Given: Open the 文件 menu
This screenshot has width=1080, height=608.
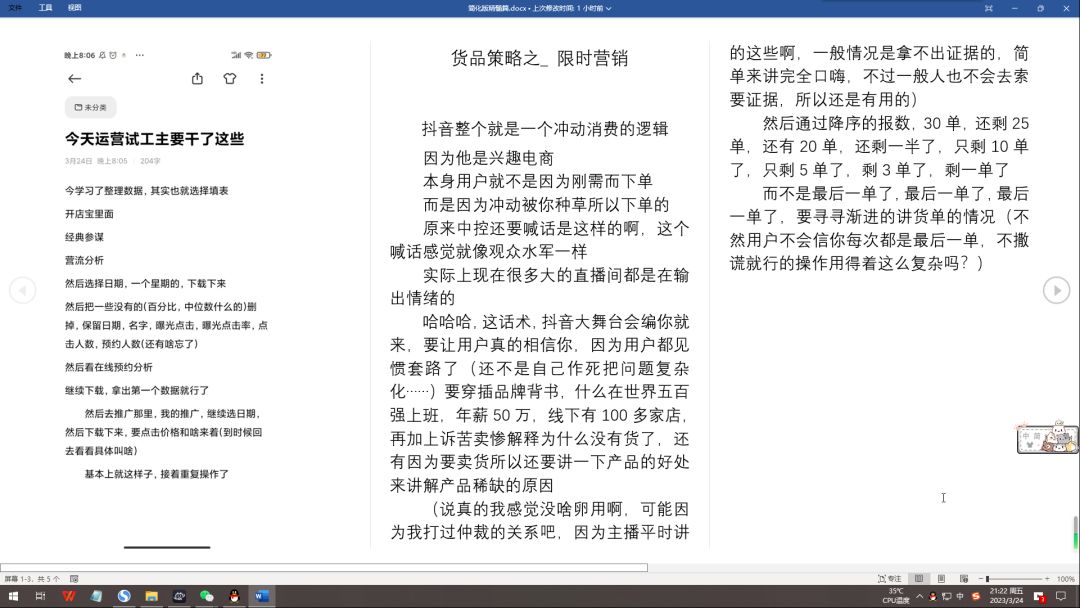Looking at the screenshot, I should 15,8.
